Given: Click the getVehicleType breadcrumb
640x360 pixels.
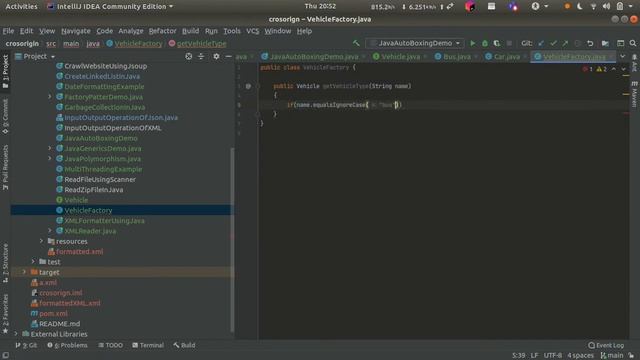Looking at the screenshot, I should coord(201,44).
